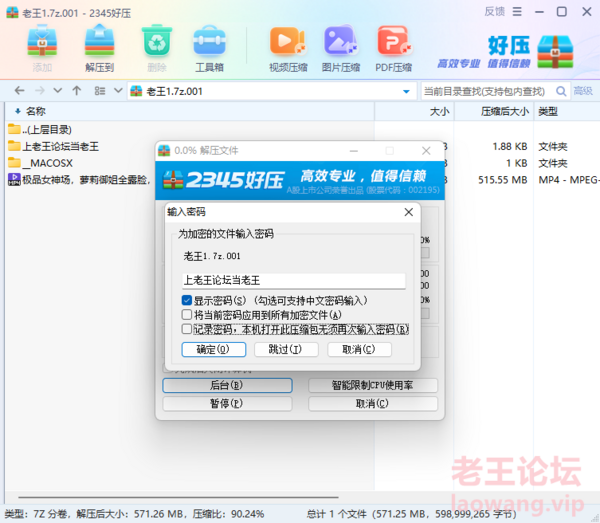Click 反馈 feedback in title bar

click(x=495, y=12)
